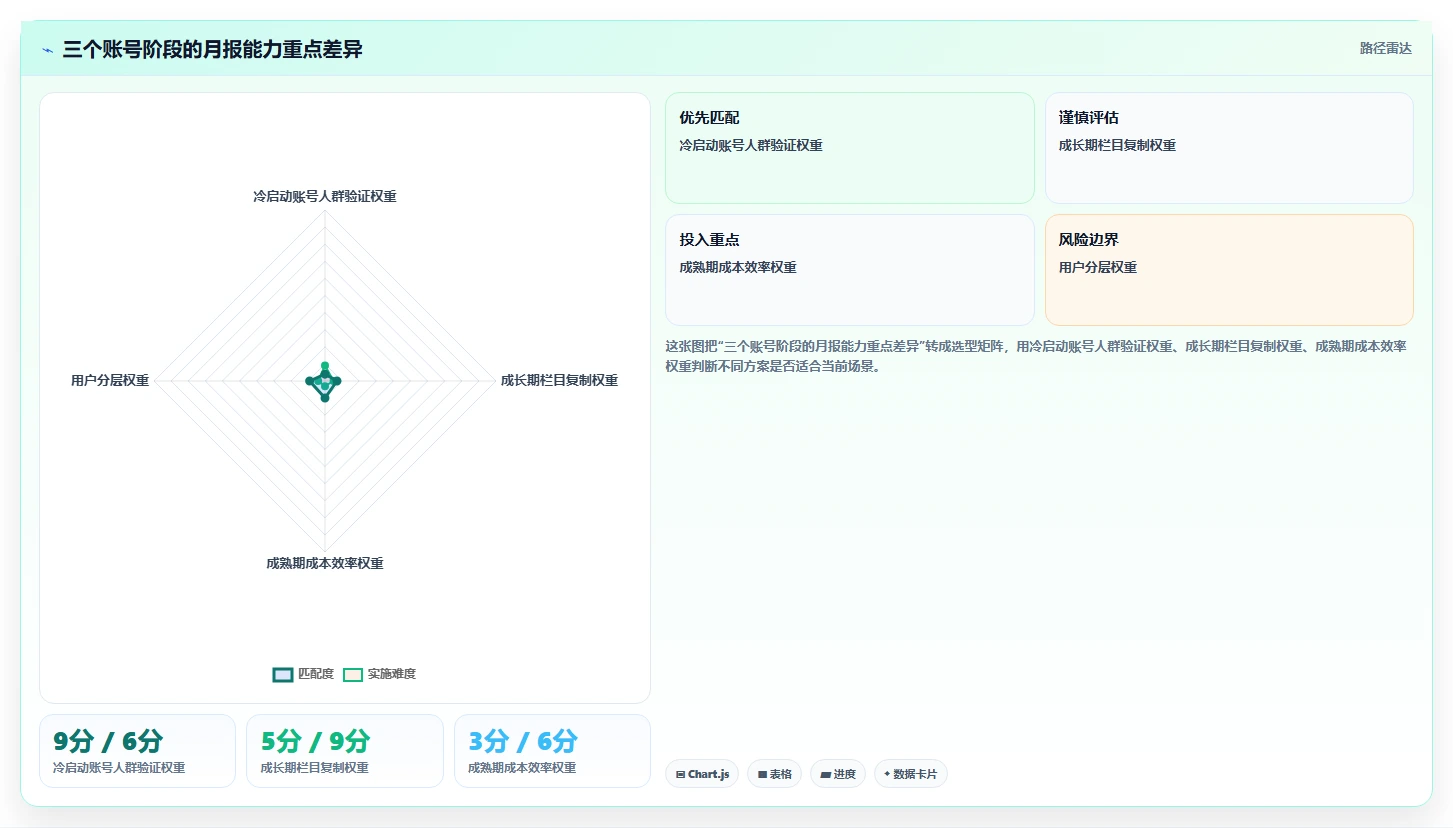Toggle the 实施难度 legend swatch
Viewport: 1453px width, 828px height.
click(x=353, y=674)
